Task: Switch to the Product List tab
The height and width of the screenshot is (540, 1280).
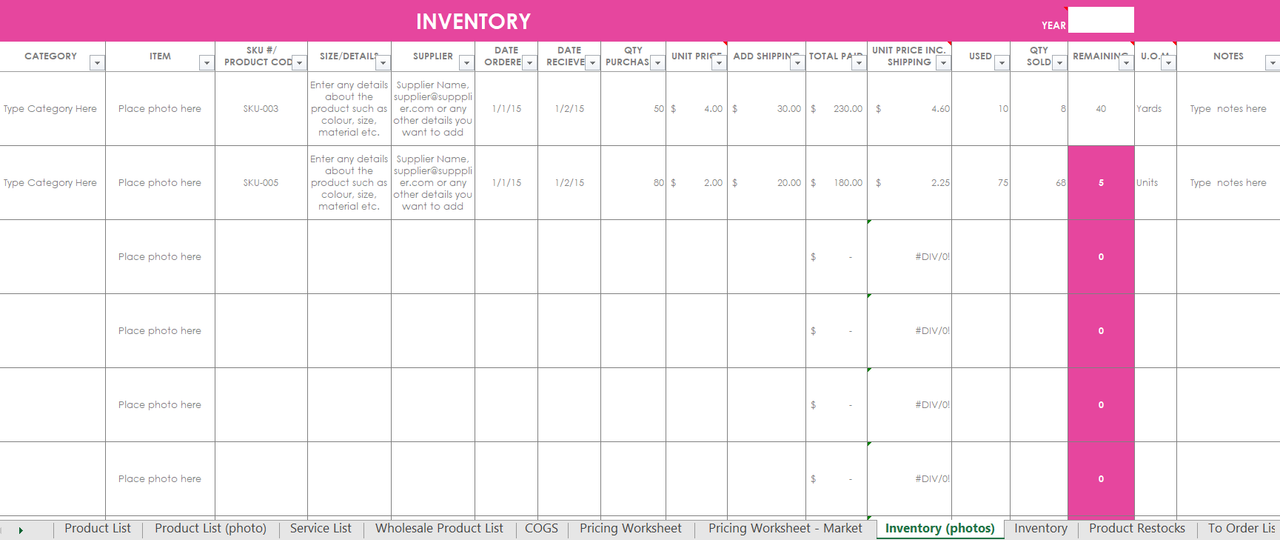Action: coord(97,528)
